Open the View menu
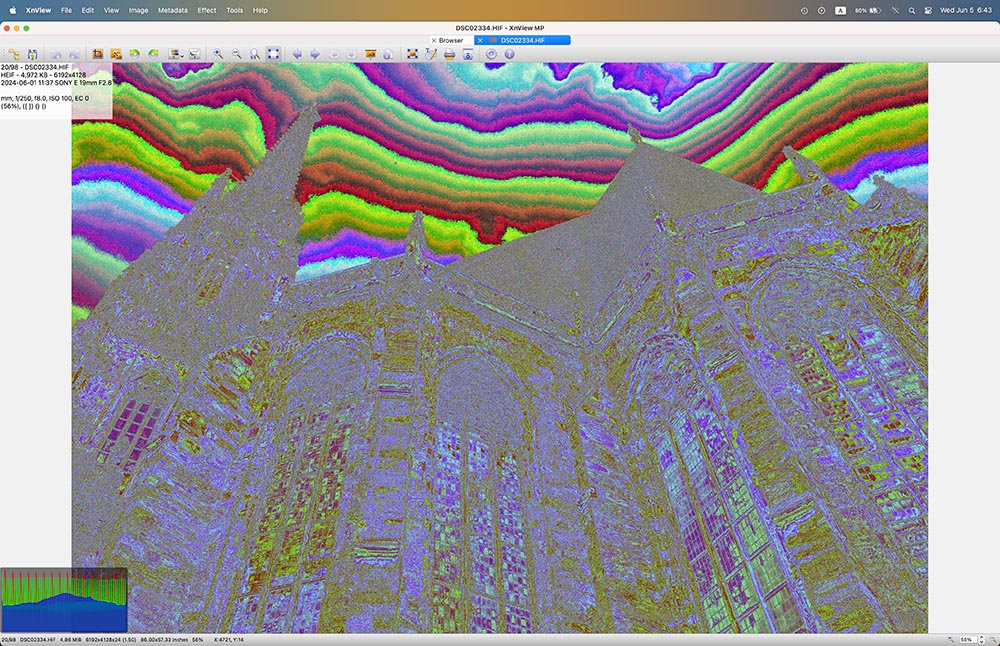The width and height of the screenshot is (1000, 646). coord(112,10)
